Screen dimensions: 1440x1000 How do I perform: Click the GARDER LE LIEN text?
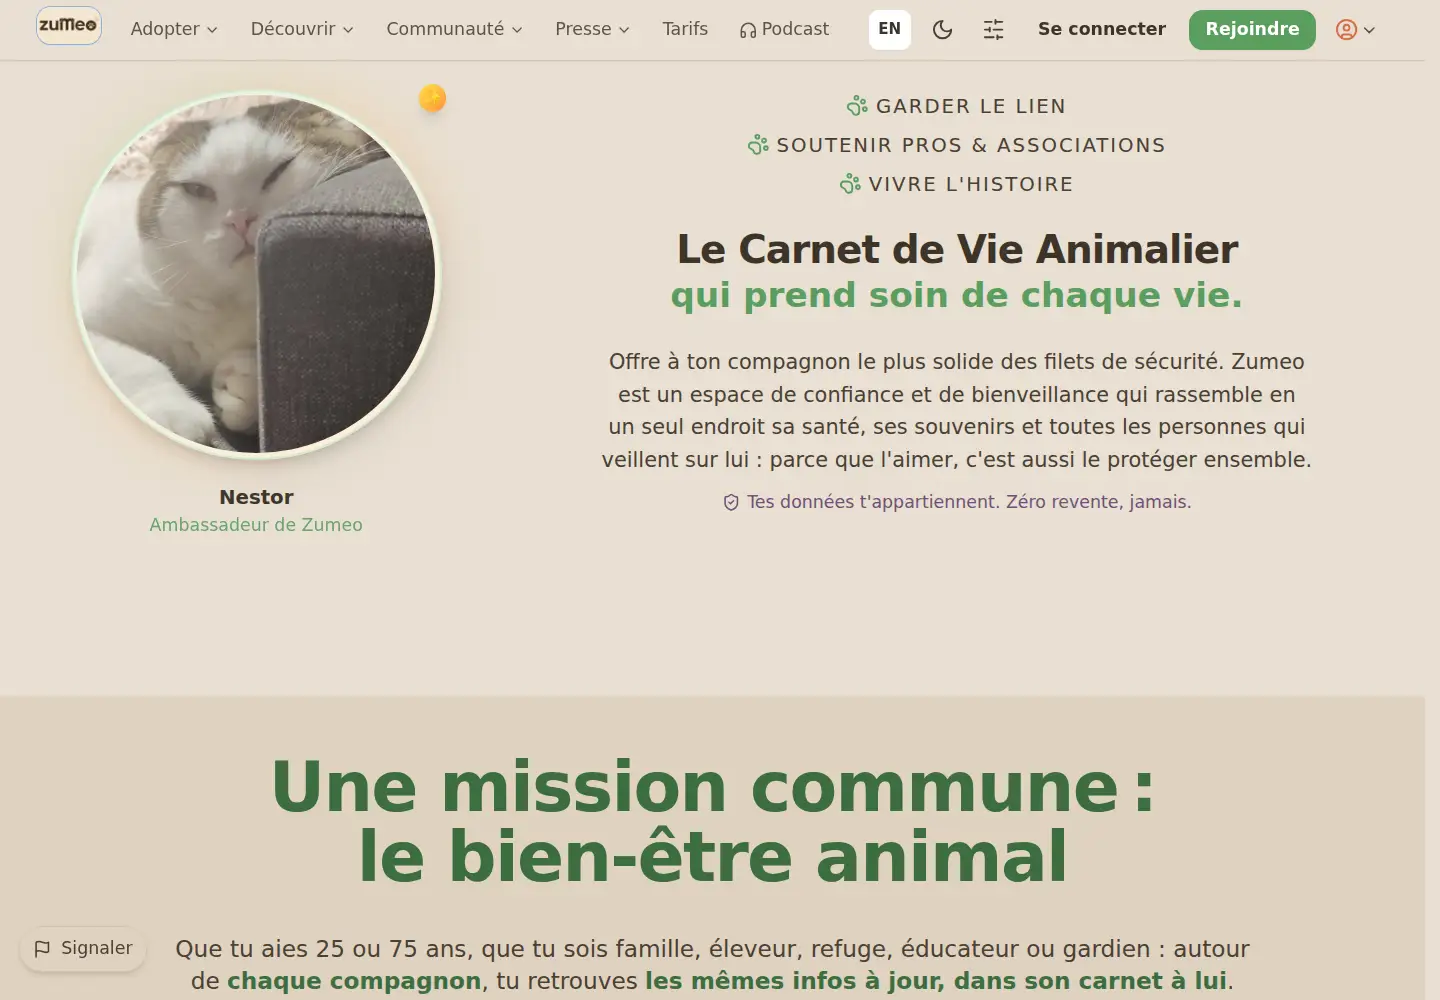pyautogui.click(x=971, y=106)
